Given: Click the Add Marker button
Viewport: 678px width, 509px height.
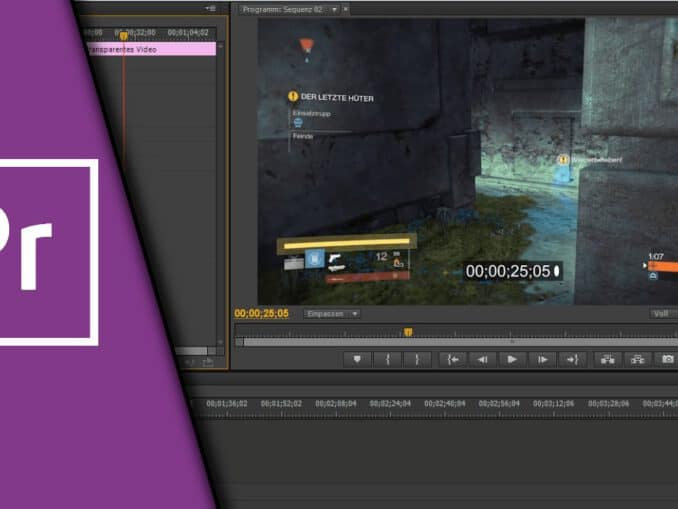Looking at the screenshot, I should click(357, 359).
